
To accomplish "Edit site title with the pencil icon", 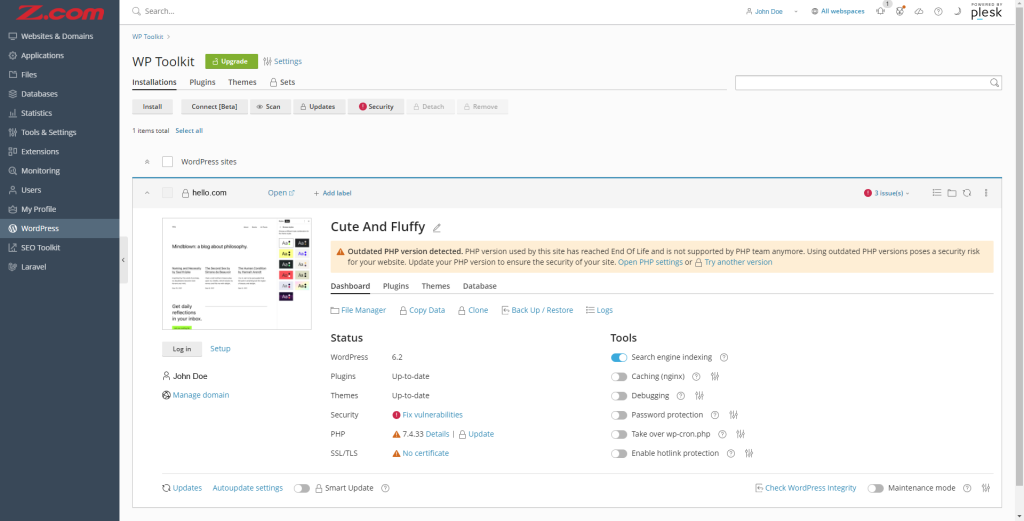I will click(437, 228).
